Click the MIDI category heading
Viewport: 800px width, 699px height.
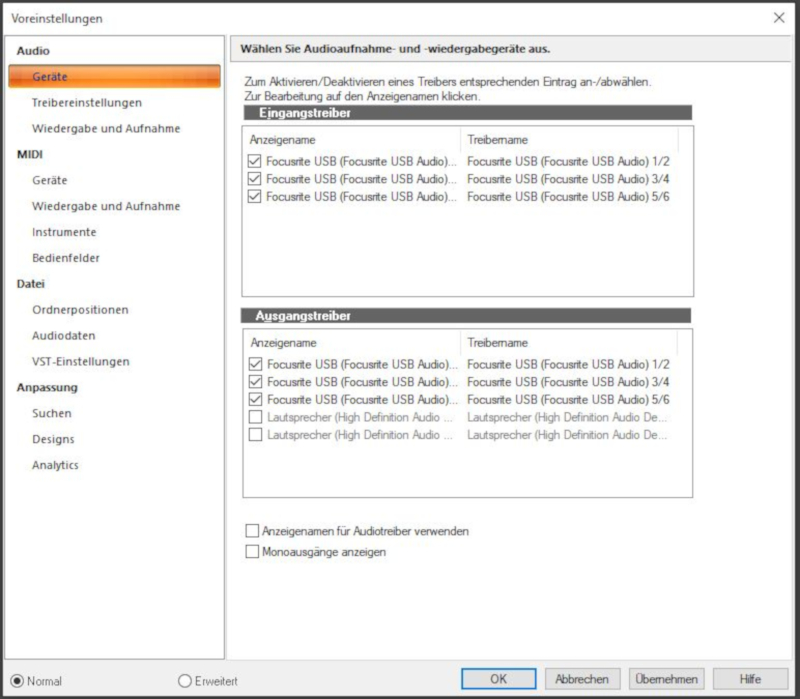(30, 154)
